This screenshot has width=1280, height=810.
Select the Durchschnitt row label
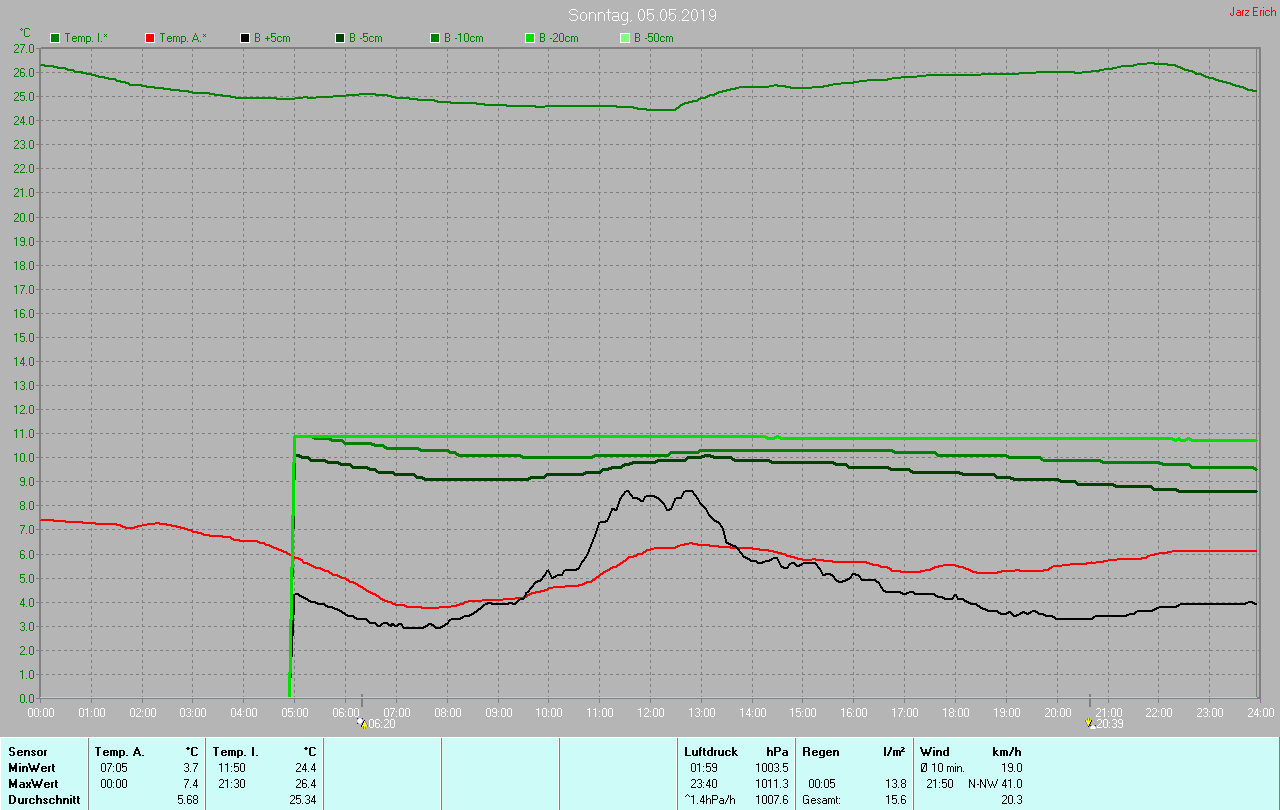pyautogui.click(x=44, y=799)
